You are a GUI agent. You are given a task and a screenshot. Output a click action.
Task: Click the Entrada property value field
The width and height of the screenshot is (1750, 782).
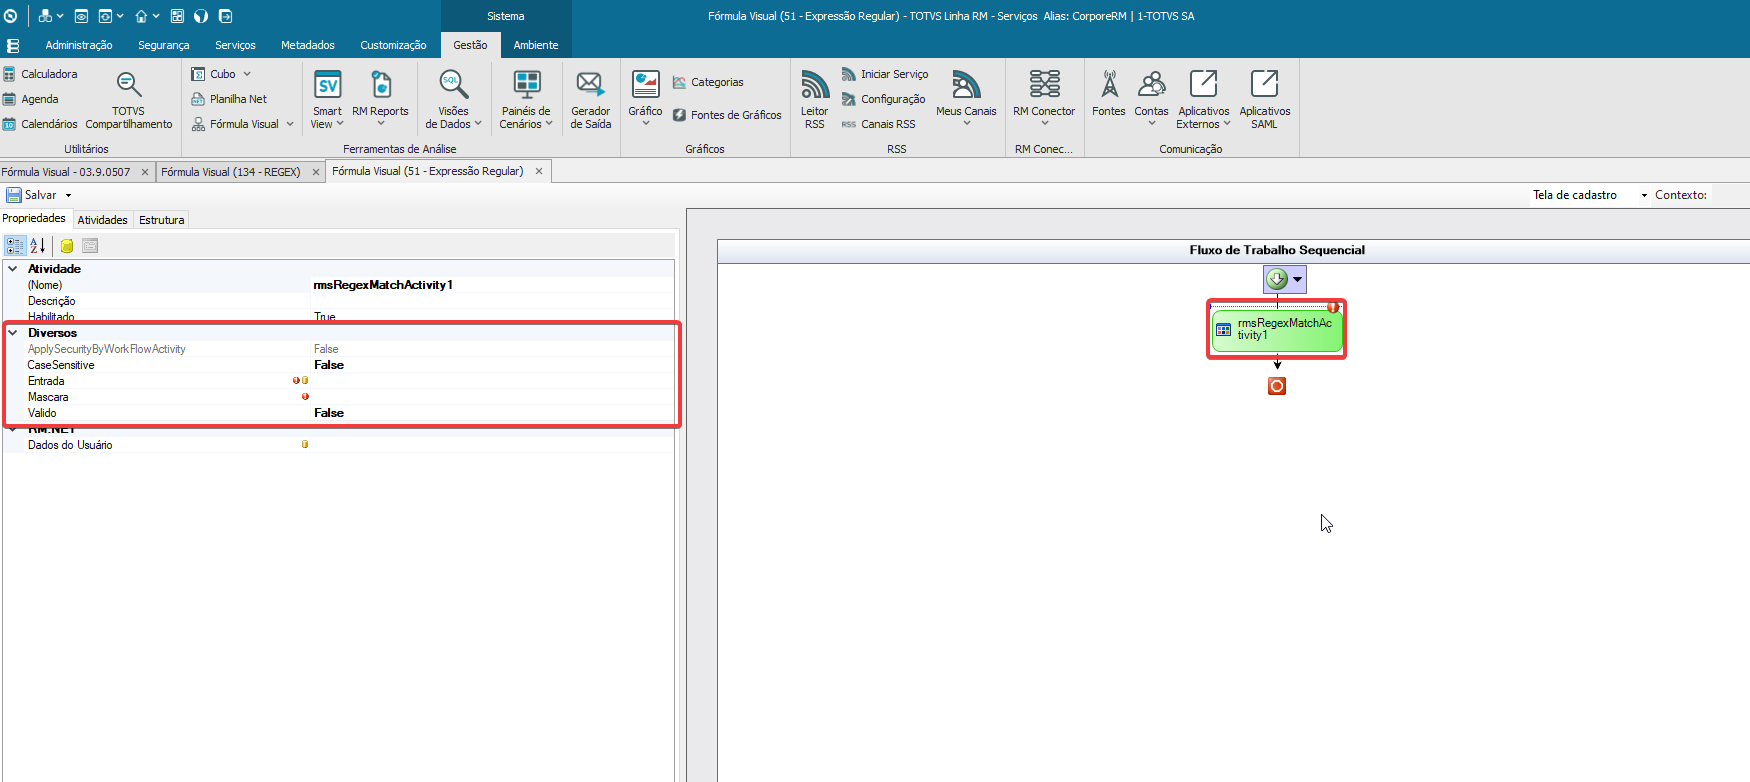(493, 381)
